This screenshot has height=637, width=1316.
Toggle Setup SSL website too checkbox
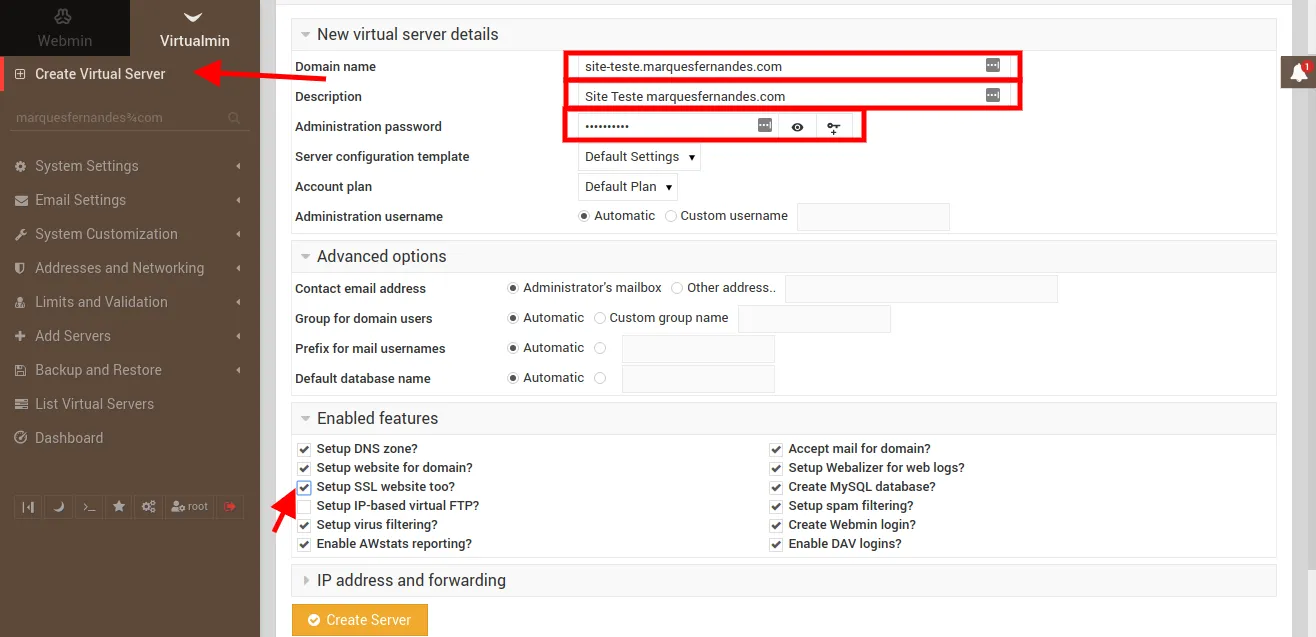304,487
